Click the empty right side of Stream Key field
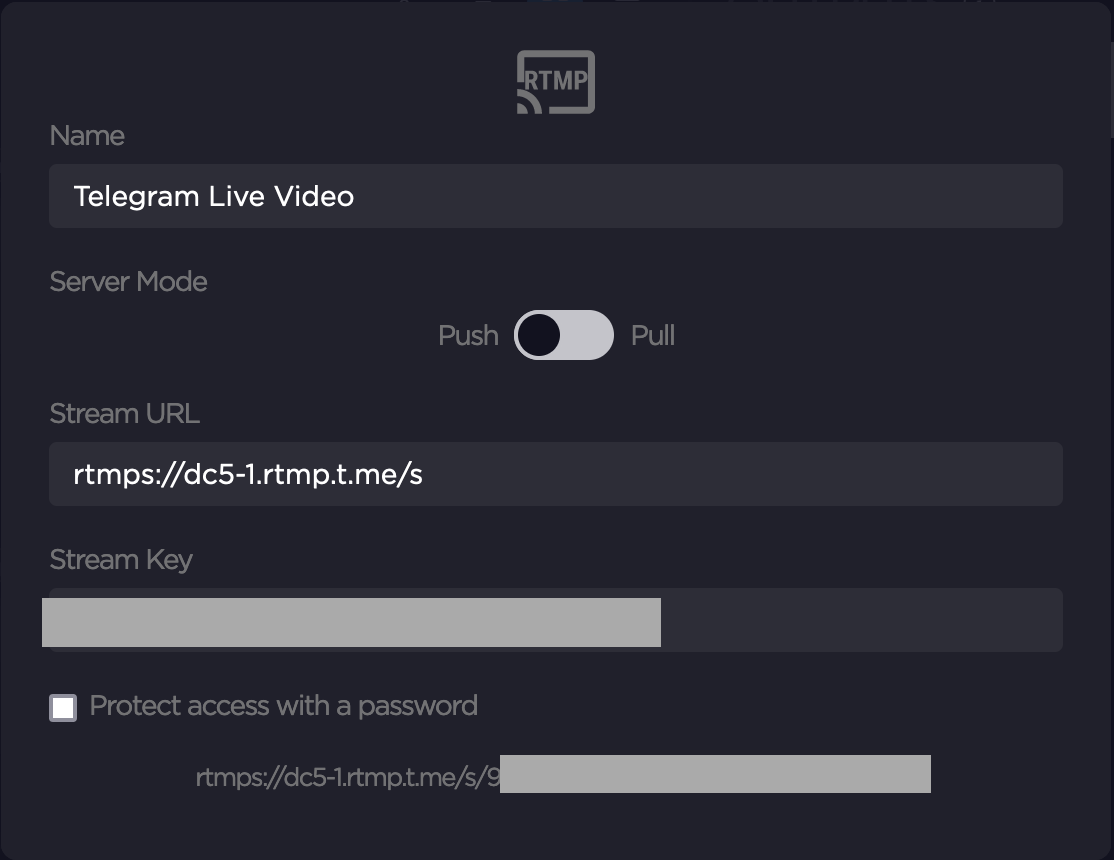This screenshot has width=1114, height=860. 860,621
